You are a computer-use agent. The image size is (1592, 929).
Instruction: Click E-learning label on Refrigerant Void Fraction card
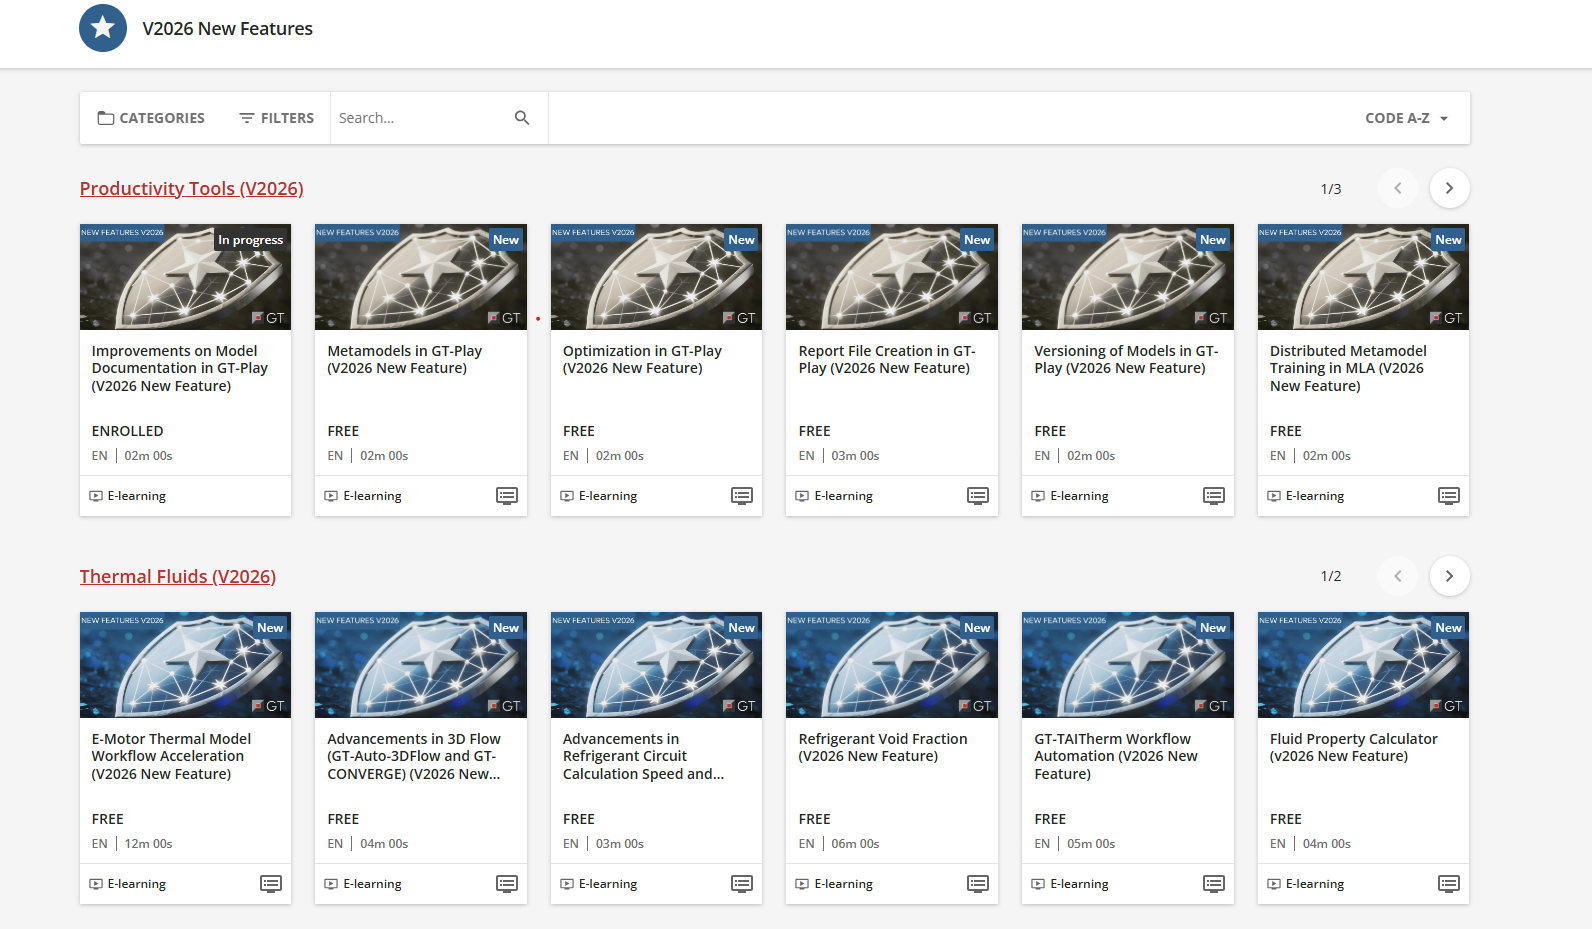[844, 884]
